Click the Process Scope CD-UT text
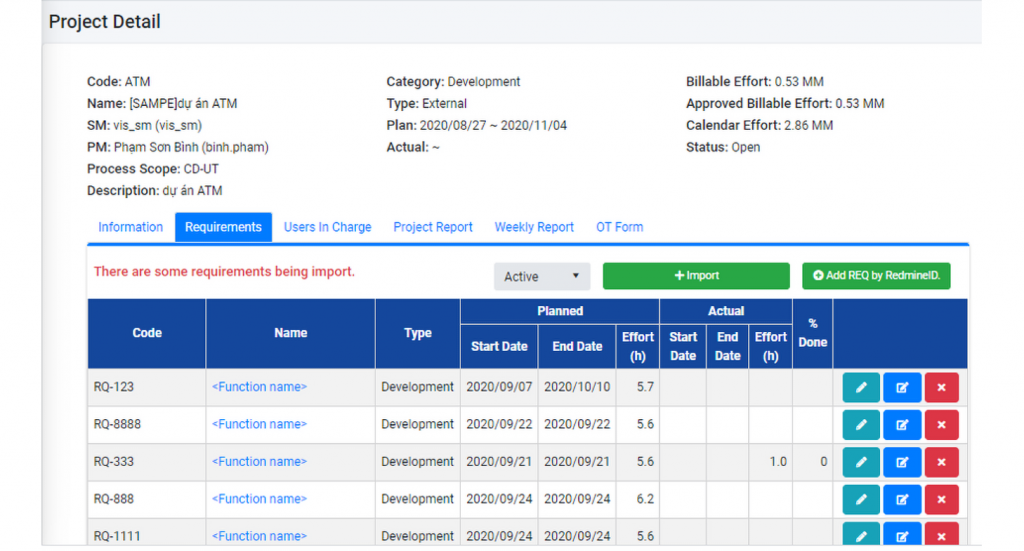The height and width of the screenshot is (551, 1024). tap(153, 168)
